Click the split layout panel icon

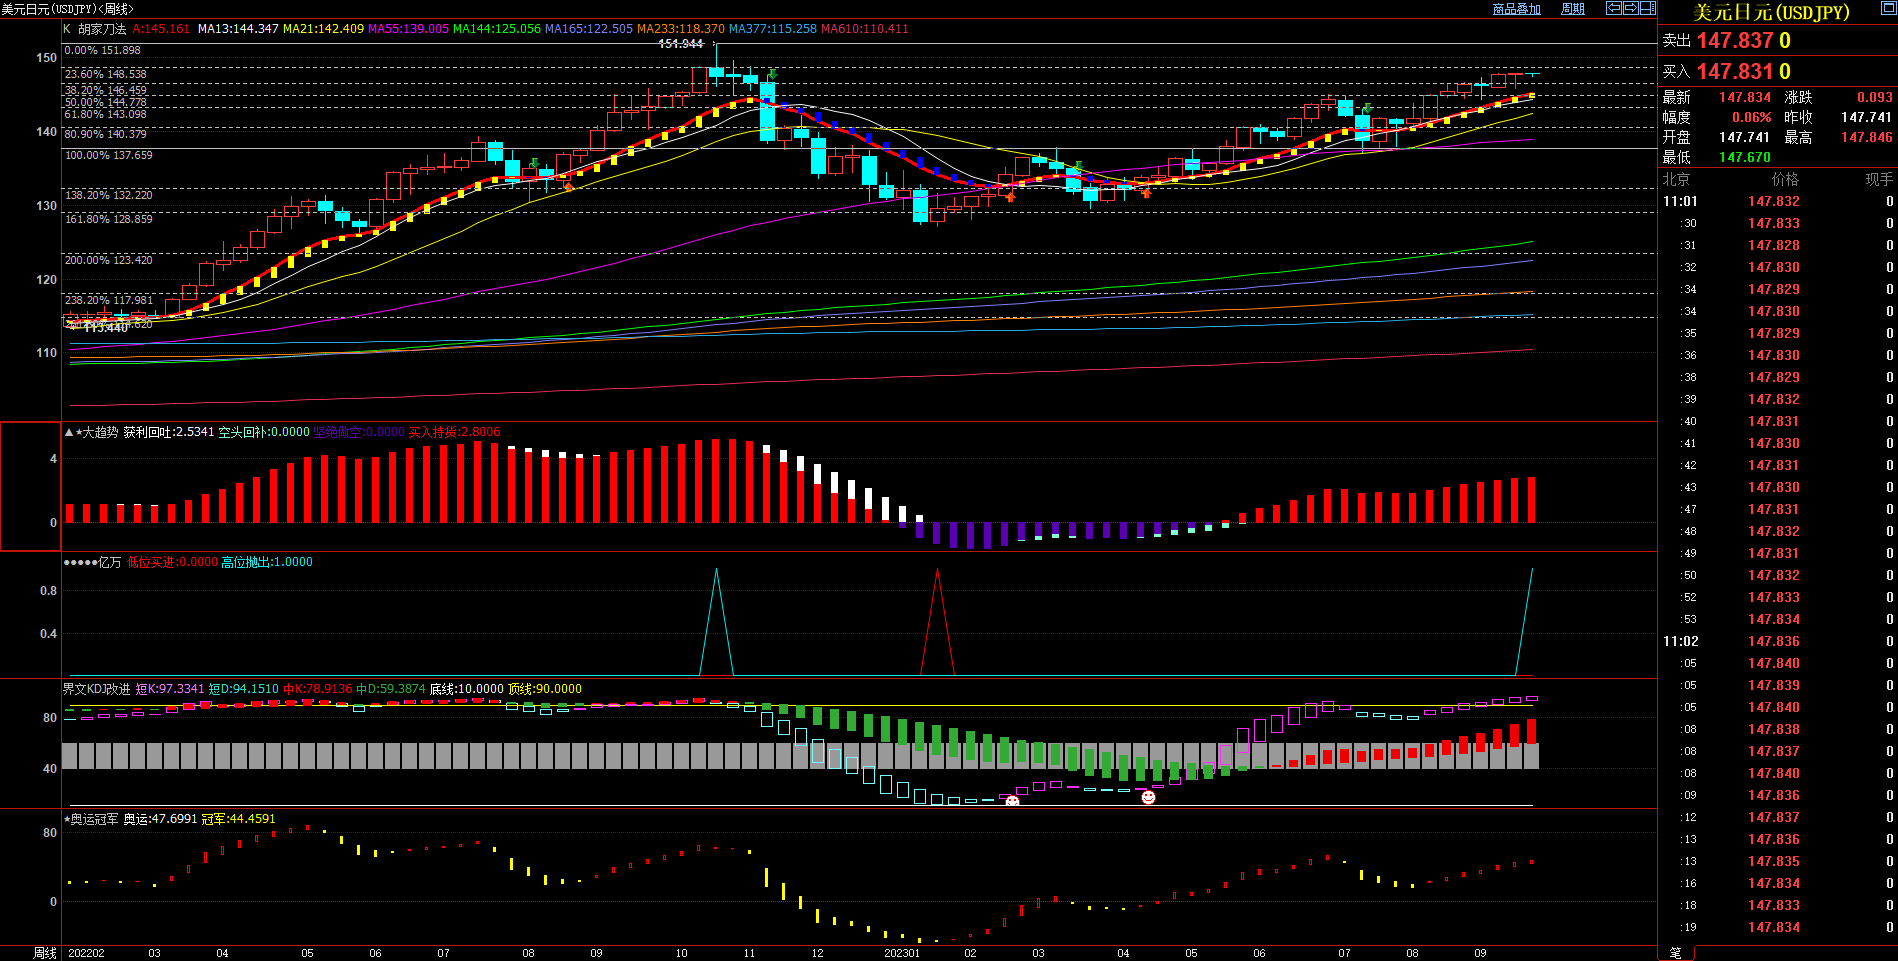[x=1647, y=8]
